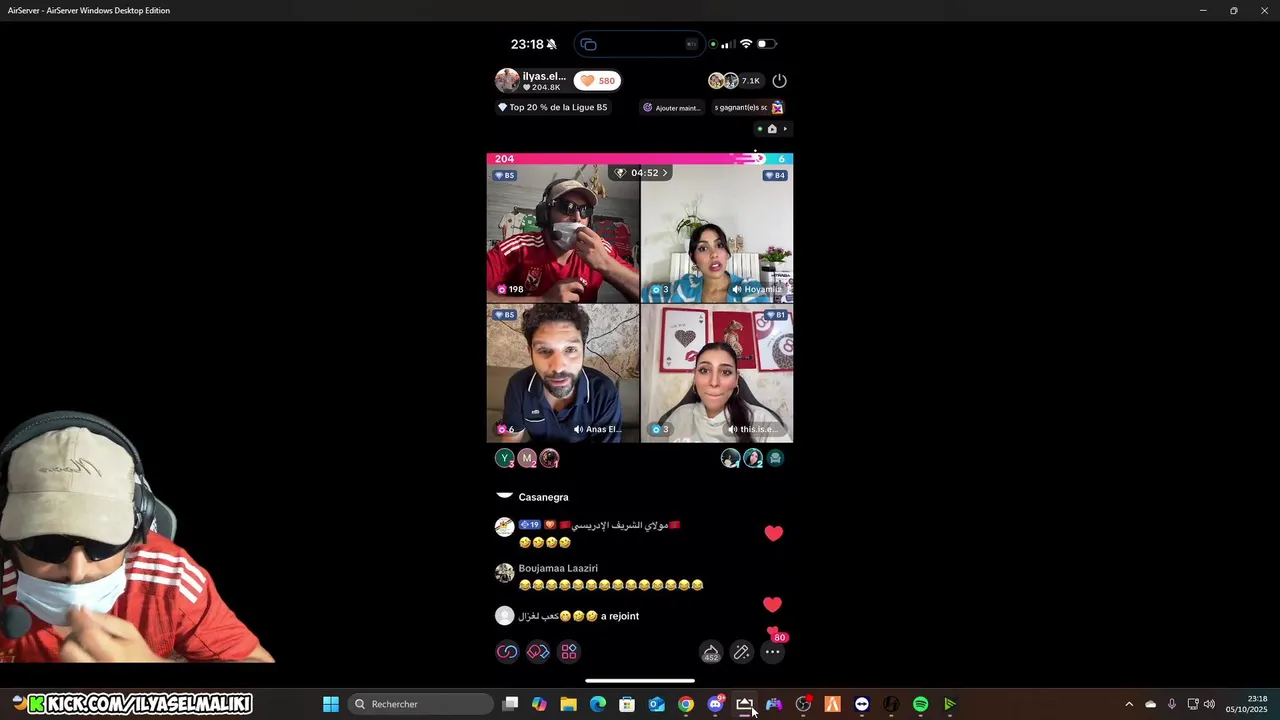Open Spotify from taskbar
1280x720 pixels.
click(921, 704)
